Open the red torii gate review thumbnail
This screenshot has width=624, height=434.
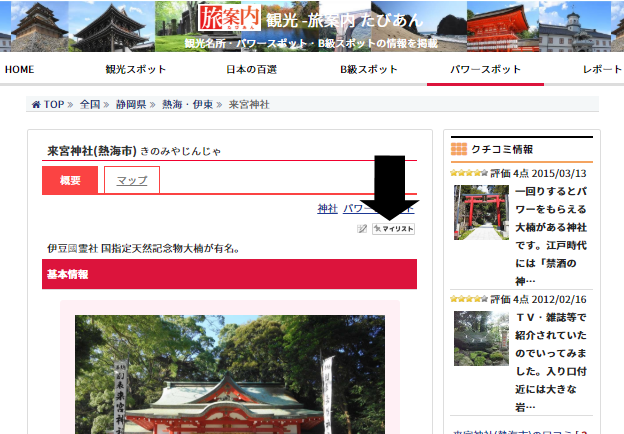[480, 212]
